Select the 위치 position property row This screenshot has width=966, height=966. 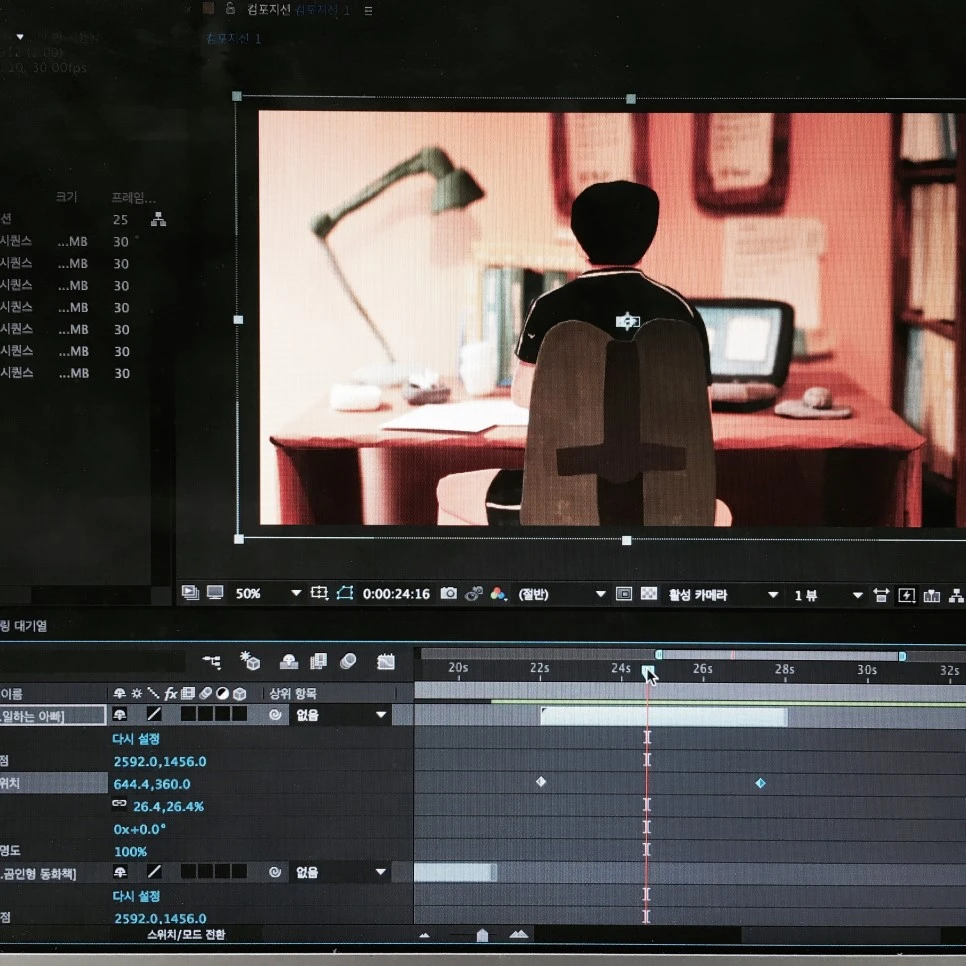[x=54, y=783]
